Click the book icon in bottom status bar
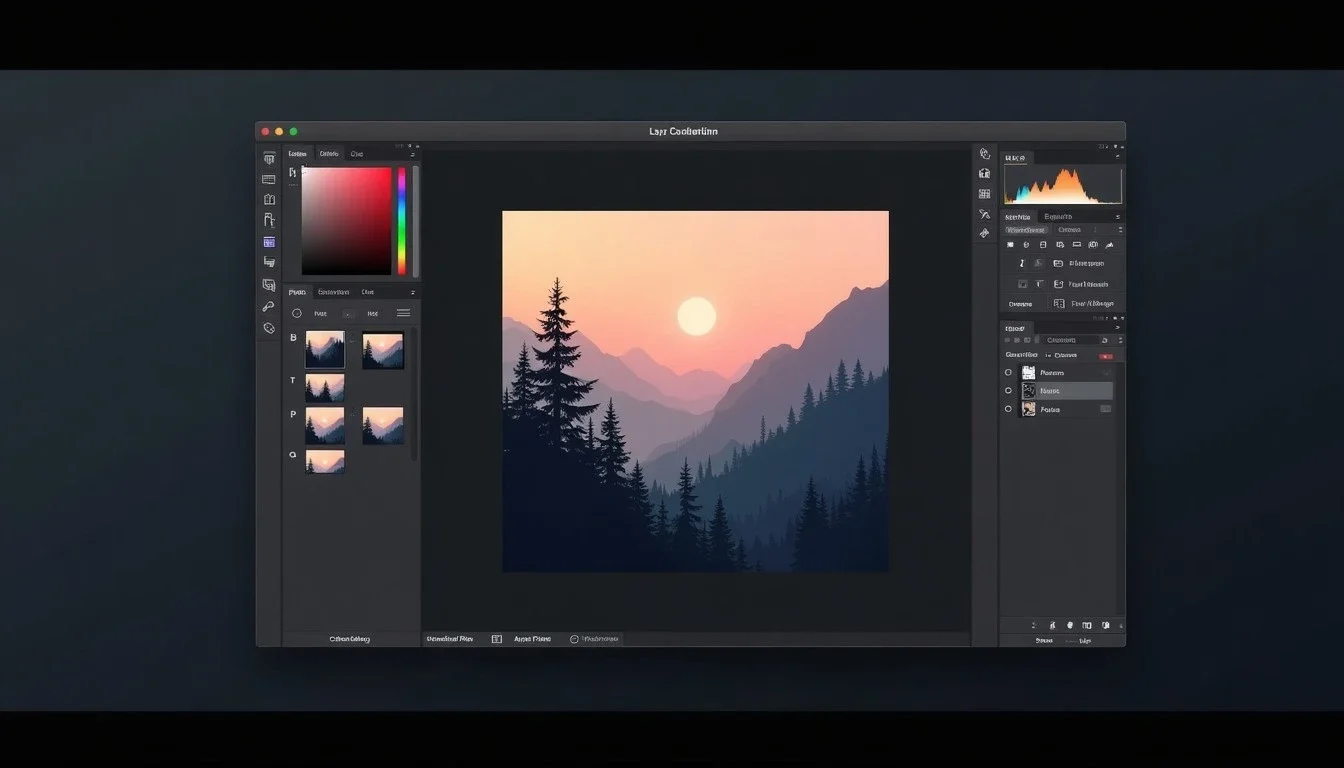 pos(497,638)
